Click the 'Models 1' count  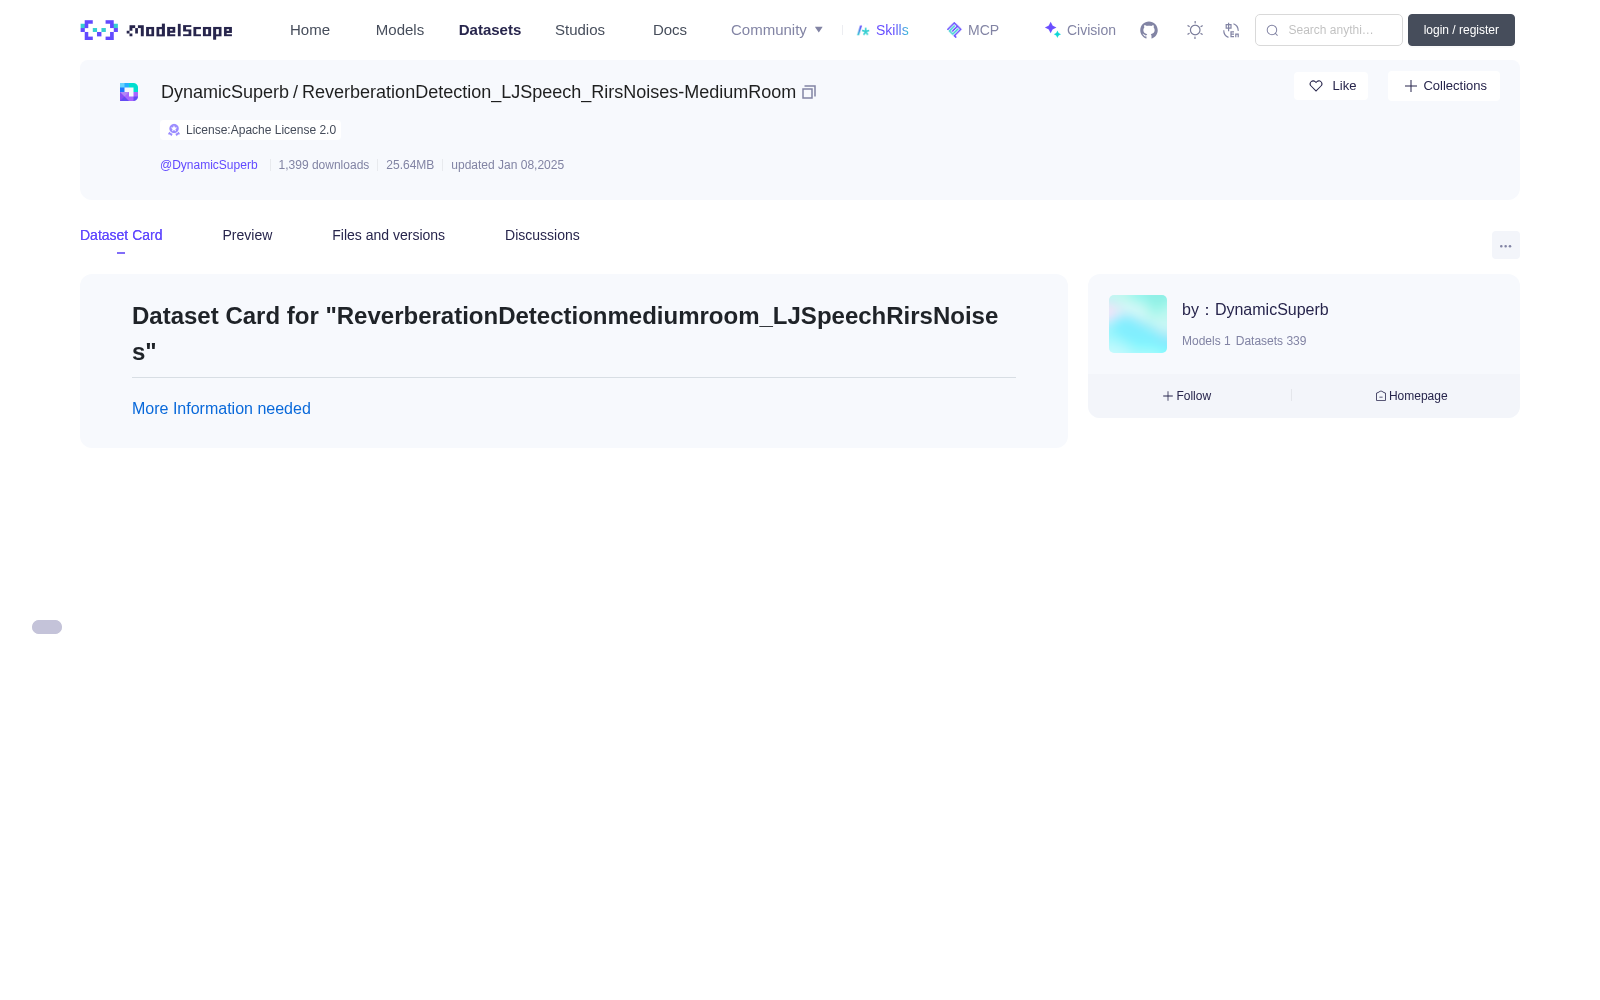[x=1206, y=341]
